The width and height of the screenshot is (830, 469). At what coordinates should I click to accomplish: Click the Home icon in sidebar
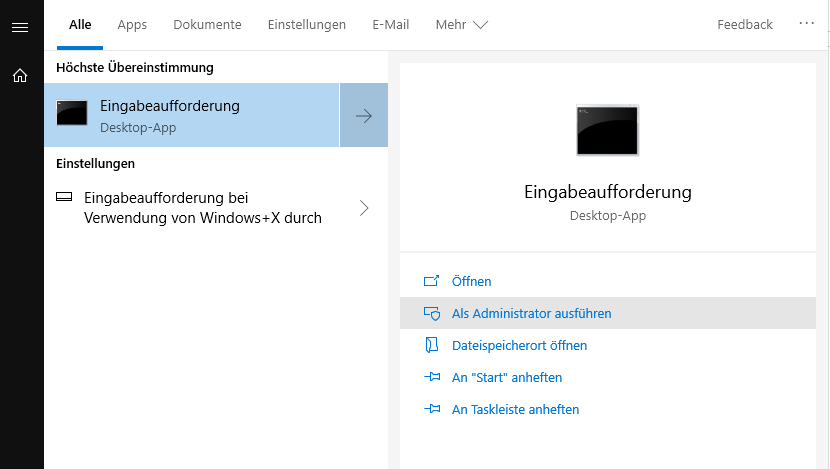[x=20, y=75]
